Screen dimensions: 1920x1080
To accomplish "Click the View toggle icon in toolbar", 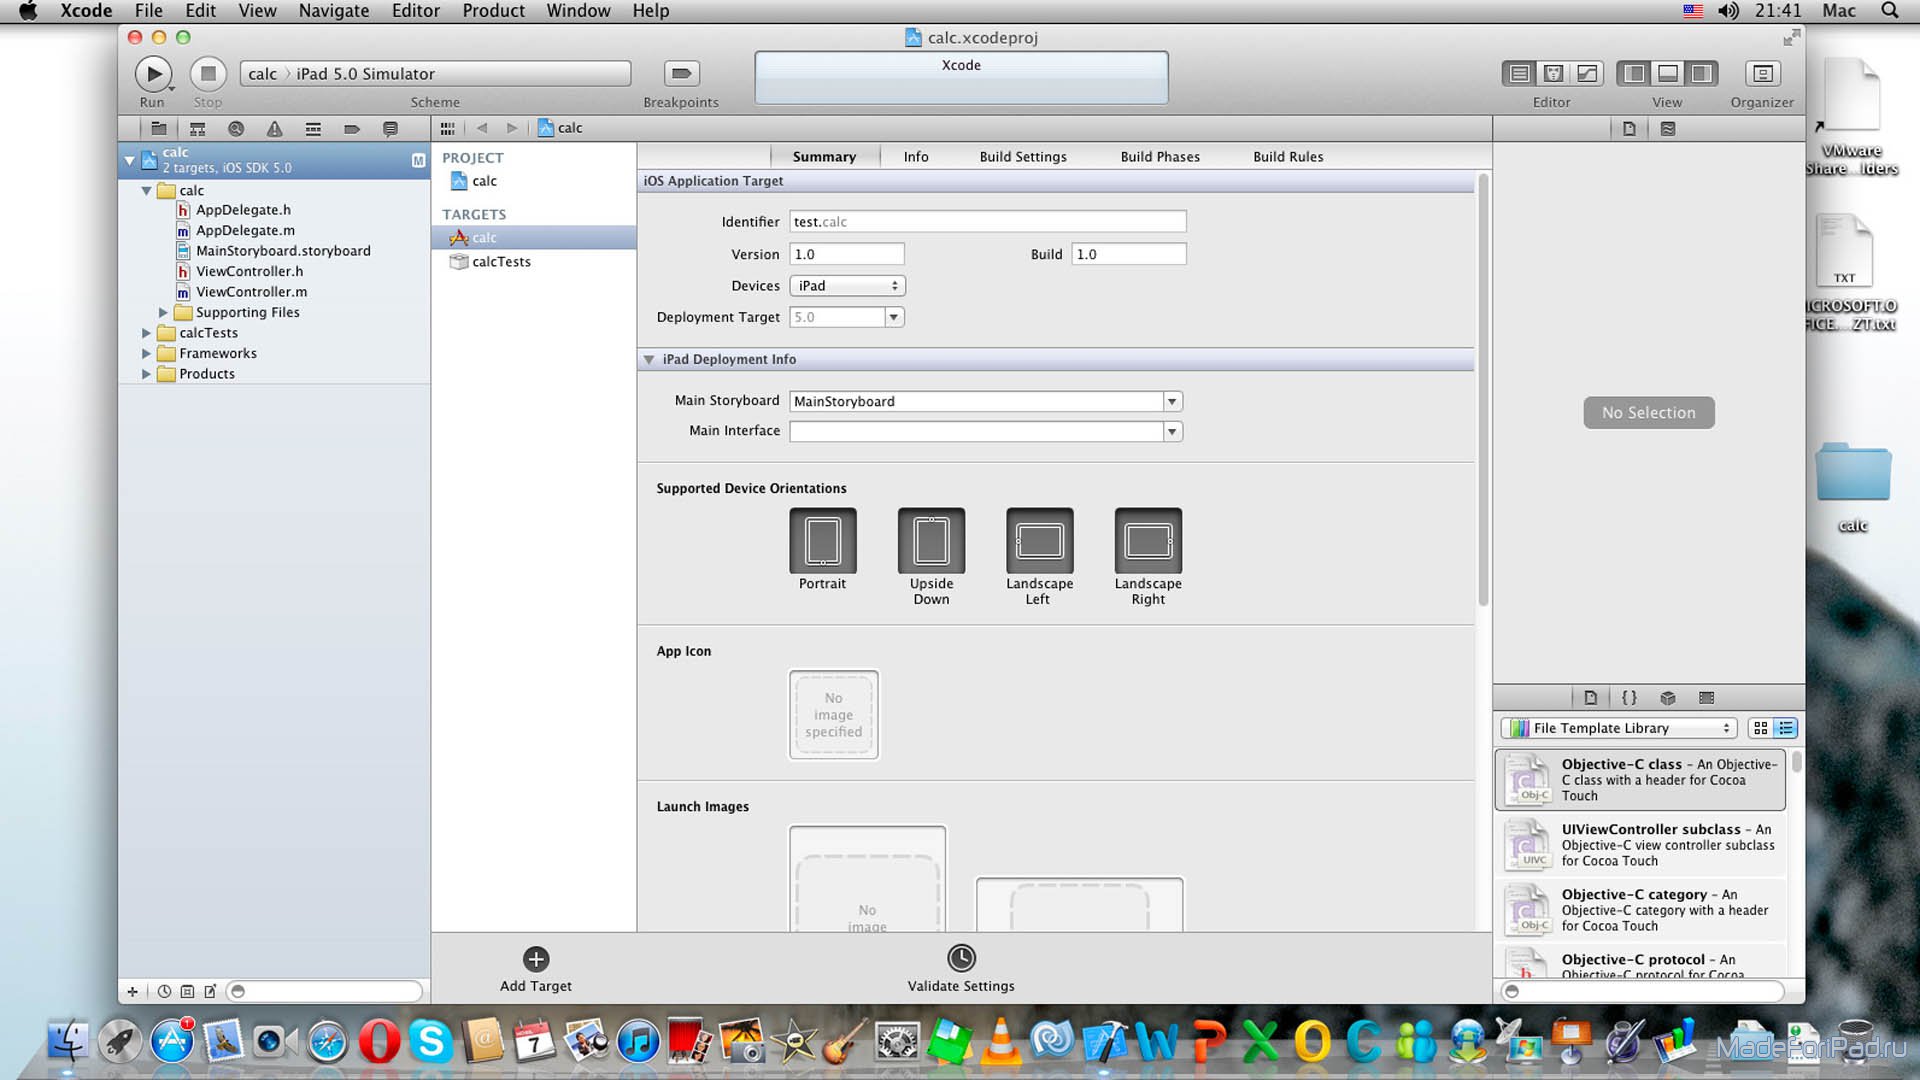I will click(x=1668, y=73).
